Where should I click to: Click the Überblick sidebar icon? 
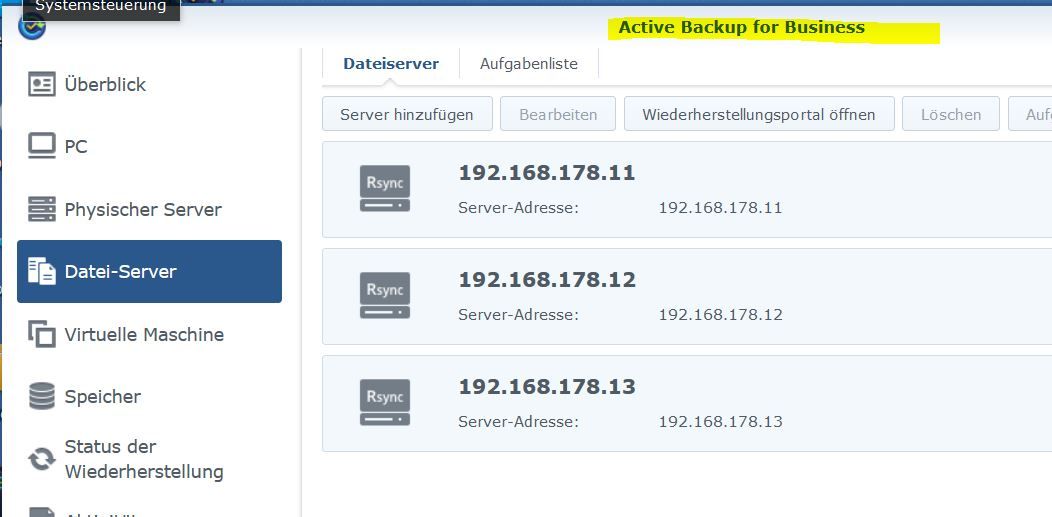click(42, 84)
